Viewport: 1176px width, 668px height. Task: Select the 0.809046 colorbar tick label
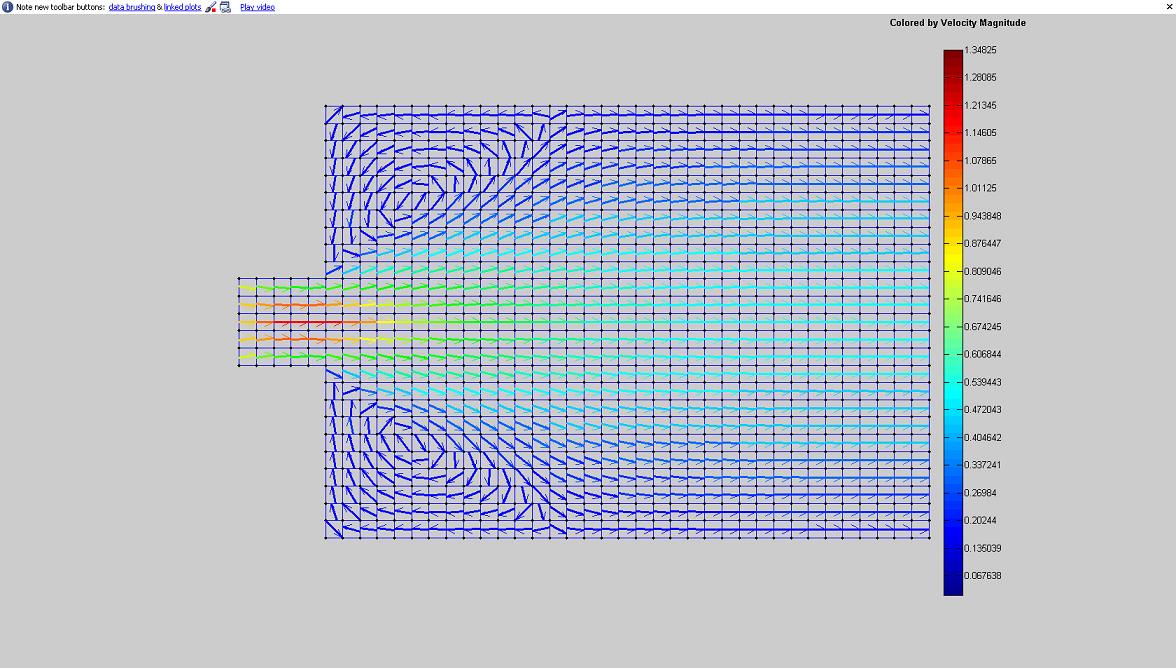(982, 271)
